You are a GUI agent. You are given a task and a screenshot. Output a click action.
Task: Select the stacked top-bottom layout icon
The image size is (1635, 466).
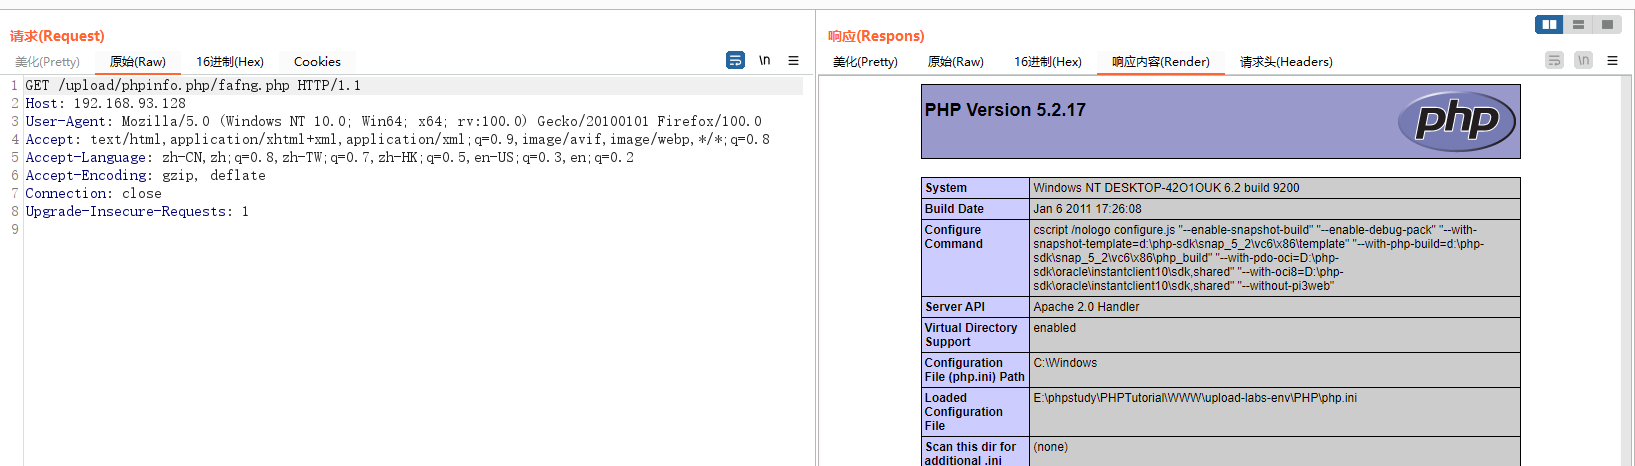pos(1578,24)
